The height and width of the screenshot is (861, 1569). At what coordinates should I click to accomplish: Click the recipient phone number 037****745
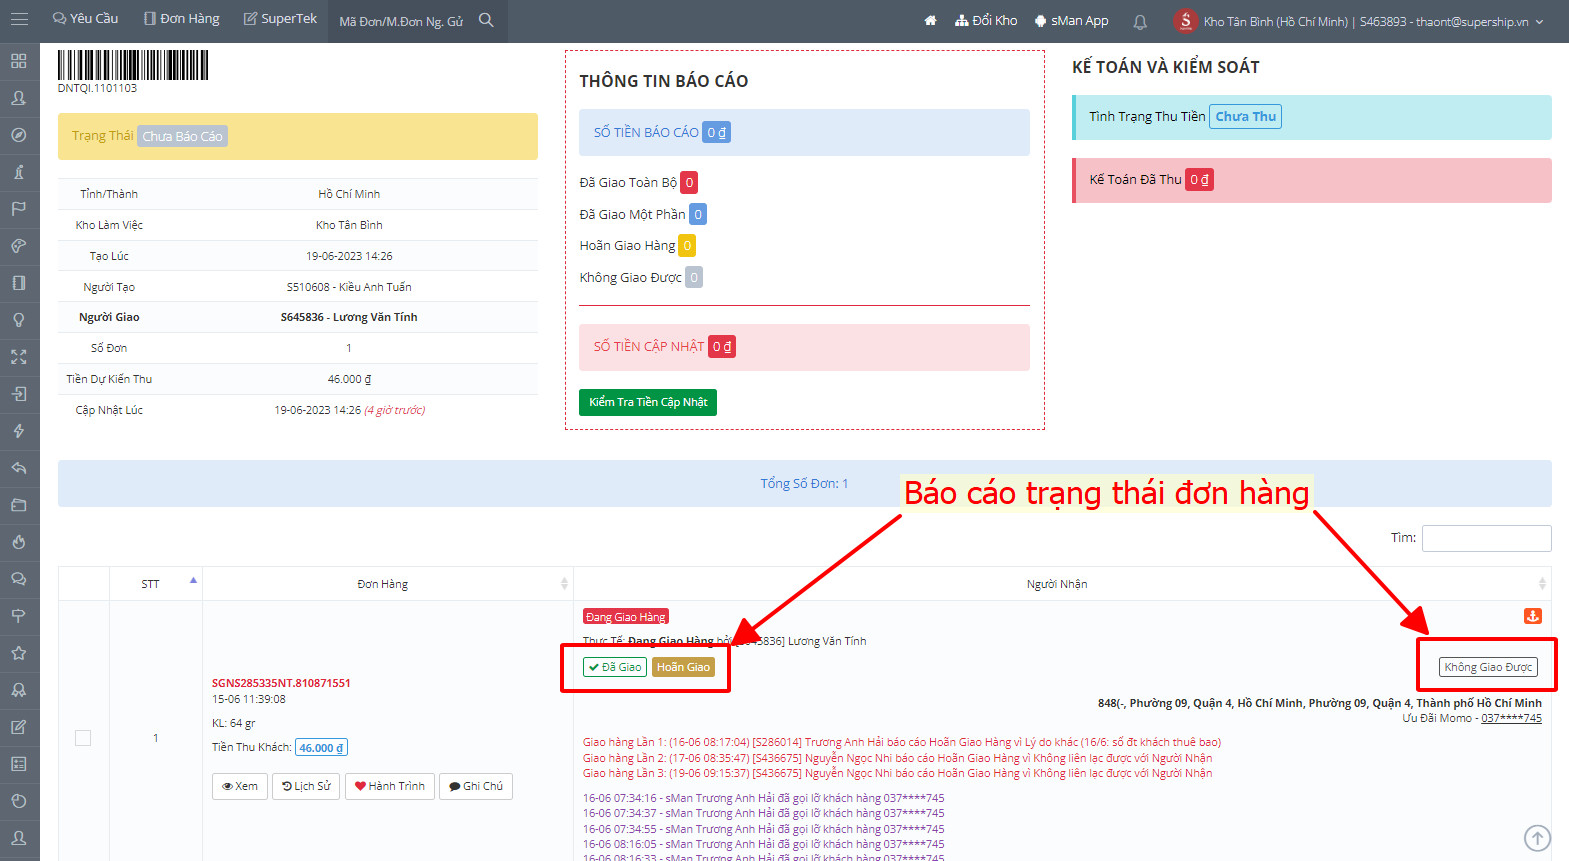(x=1511, y=718)
